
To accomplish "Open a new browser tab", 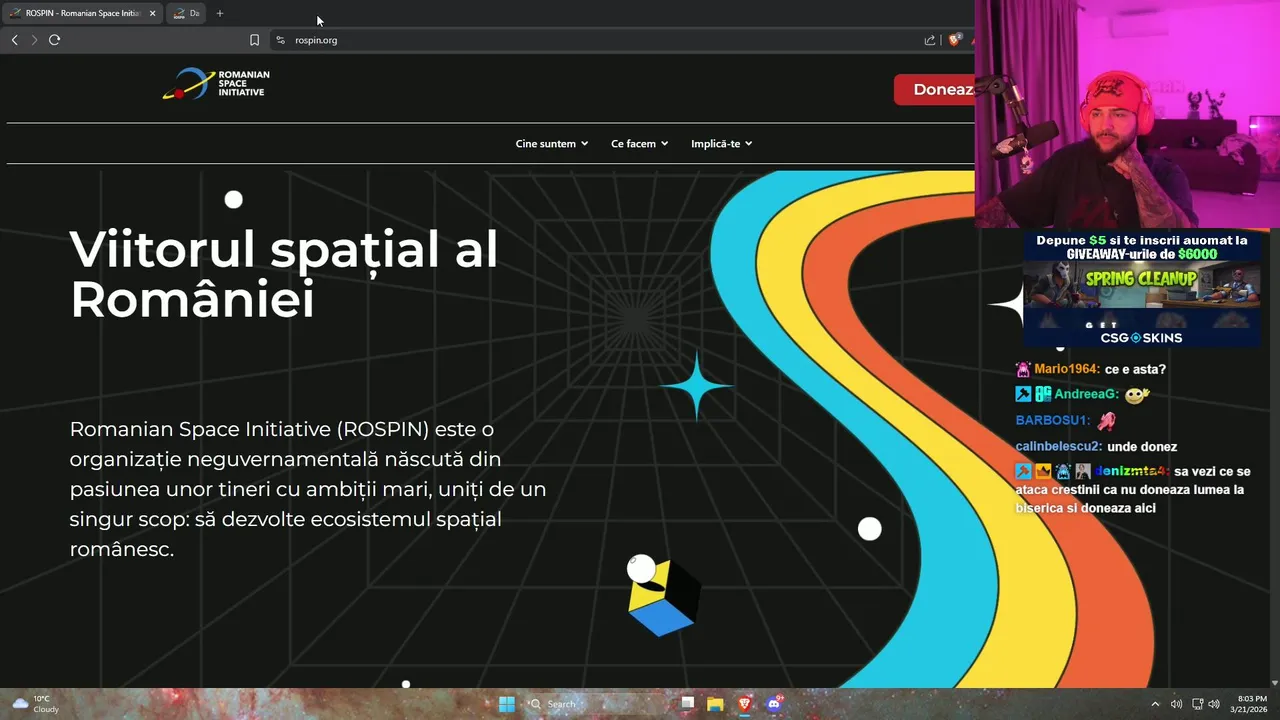I will pyautogui.click(x=220, y=13).
